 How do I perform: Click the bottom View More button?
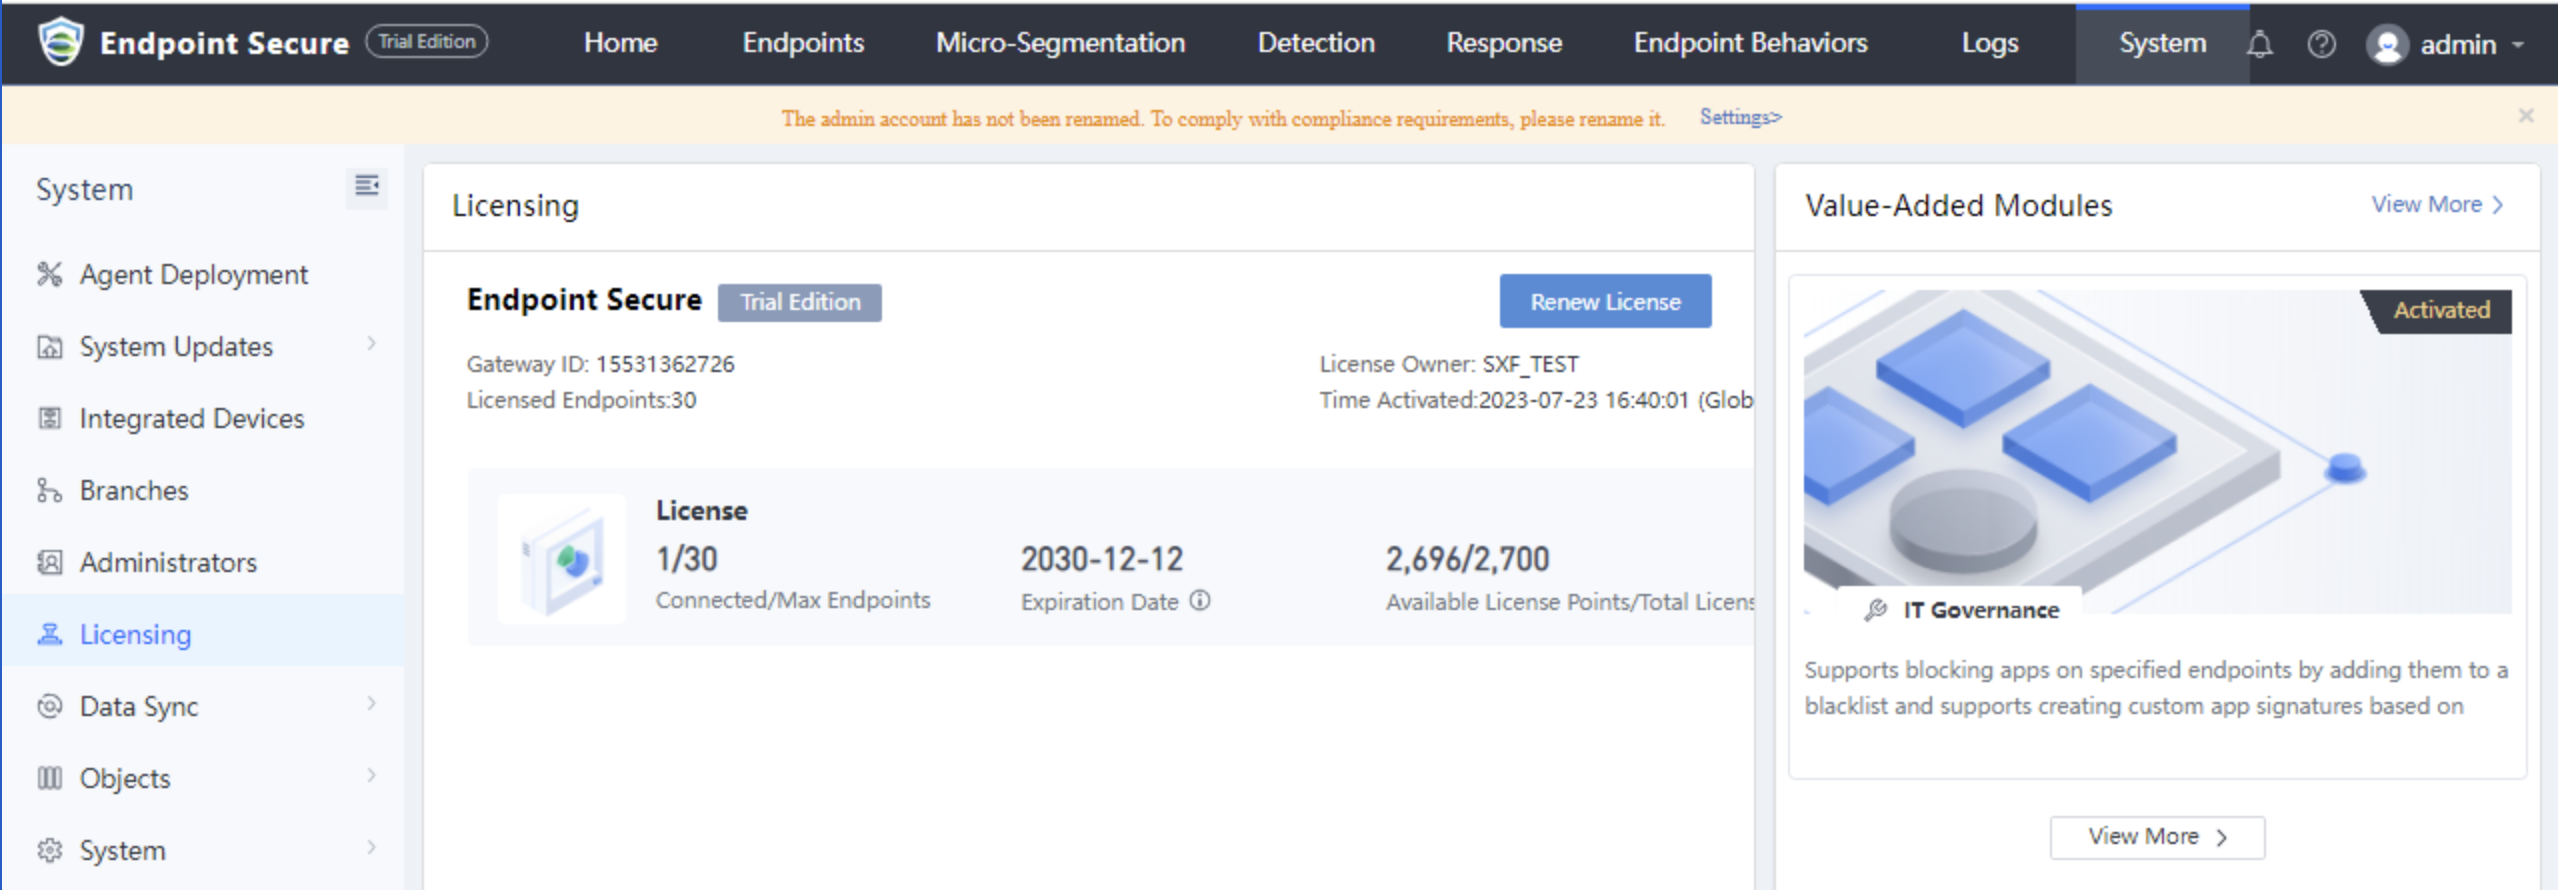[x=2157, y=837]
